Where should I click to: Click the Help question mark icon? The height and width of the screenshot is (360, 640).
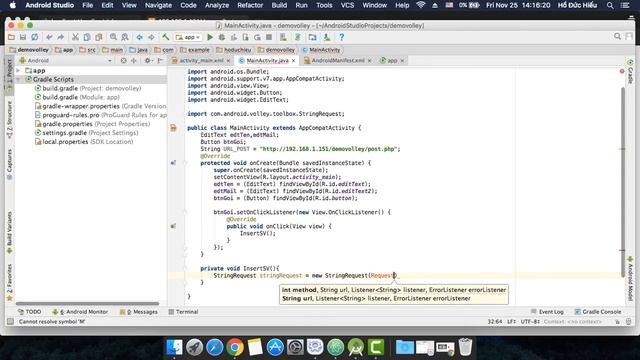(x=342, y=37)
